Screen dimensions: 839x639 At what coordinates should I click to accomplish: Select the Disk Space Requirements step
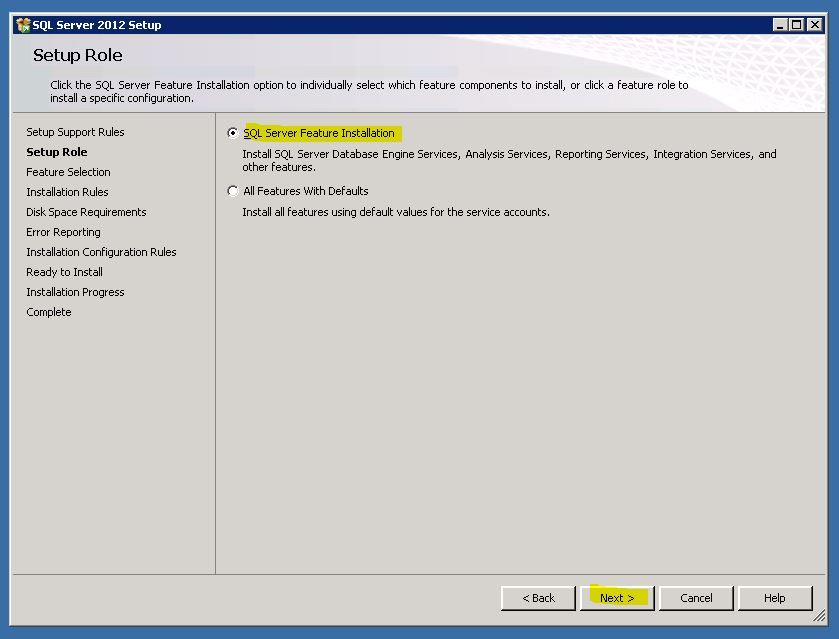click(x=86, y=212)
